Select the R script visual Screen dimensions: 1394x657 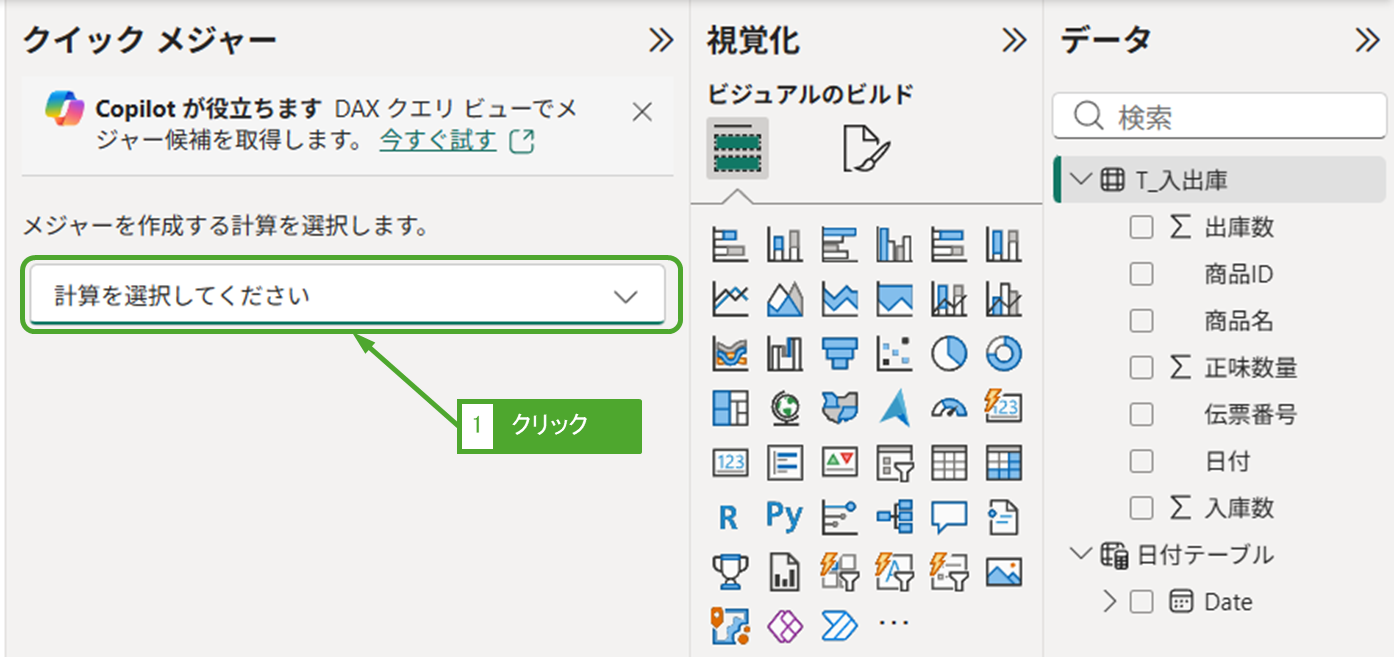tap(728, 517)
